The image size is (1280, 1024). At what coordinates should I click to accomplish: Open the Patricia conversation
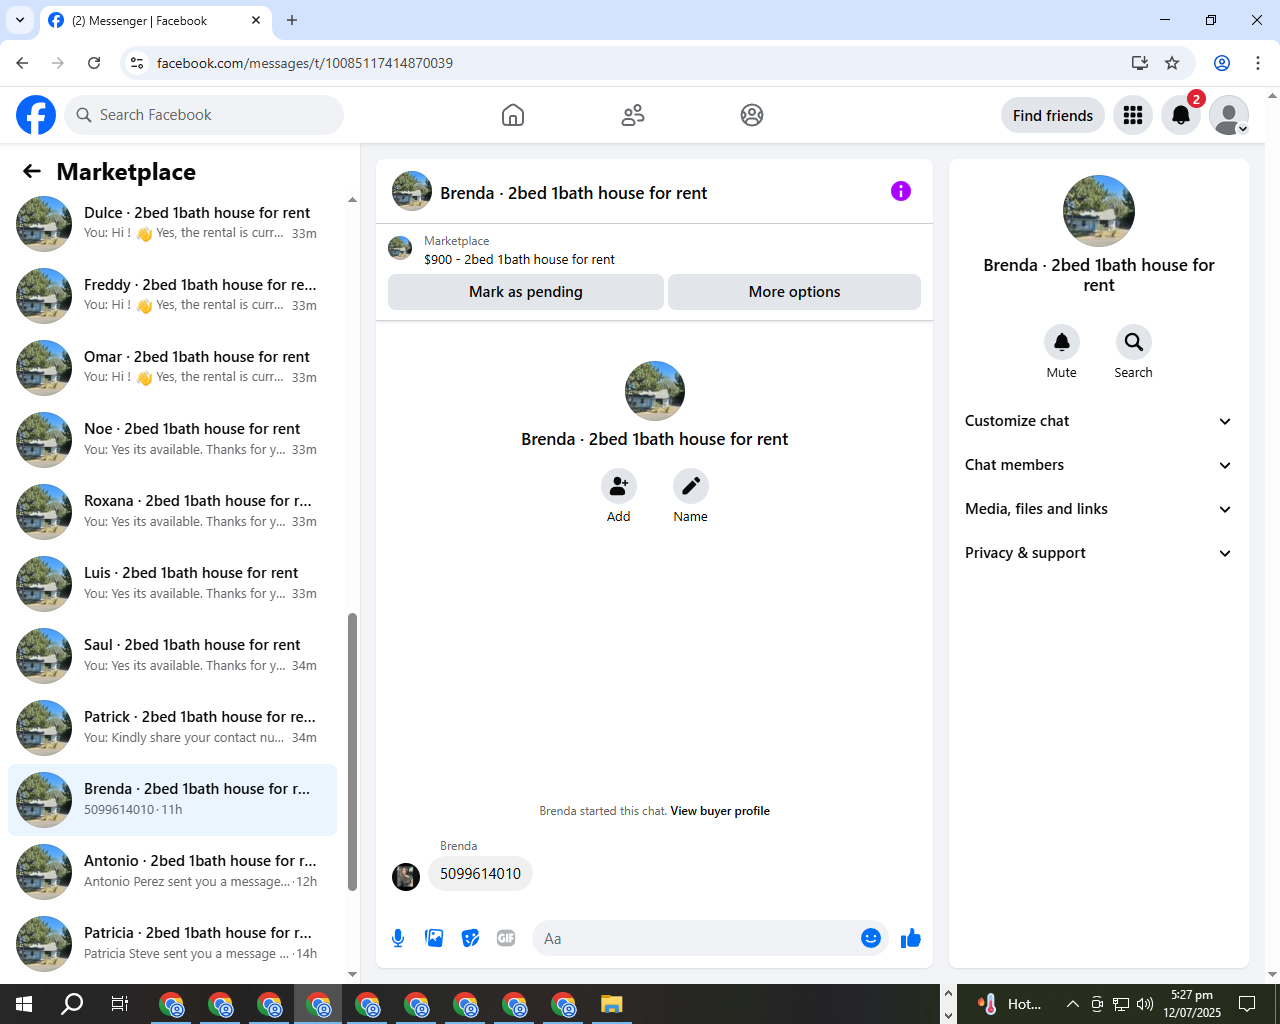pos(172,943)
